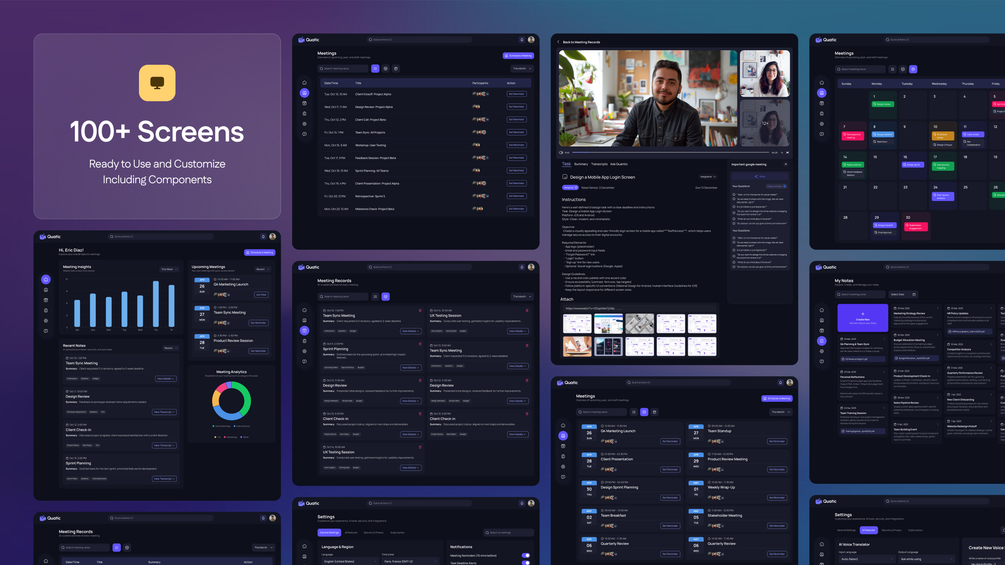Open Assignee dropdown beside Design a Mobile App title
Screen dimensions: 1005x565
708,177
